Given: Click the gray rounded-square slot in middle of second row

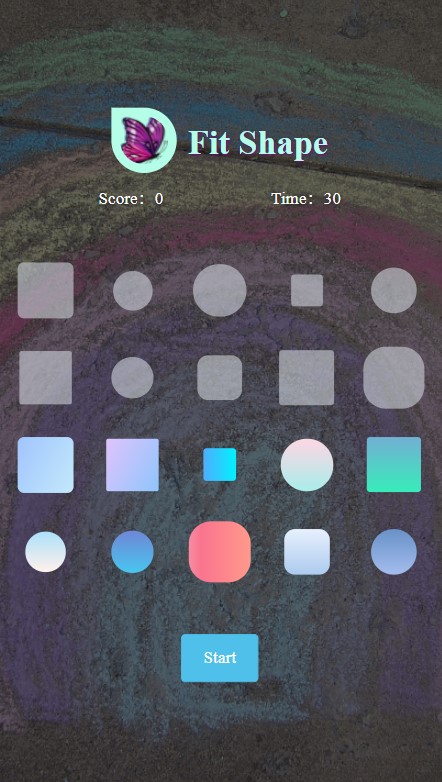Looking at the screenshot, I should point(220,378).
